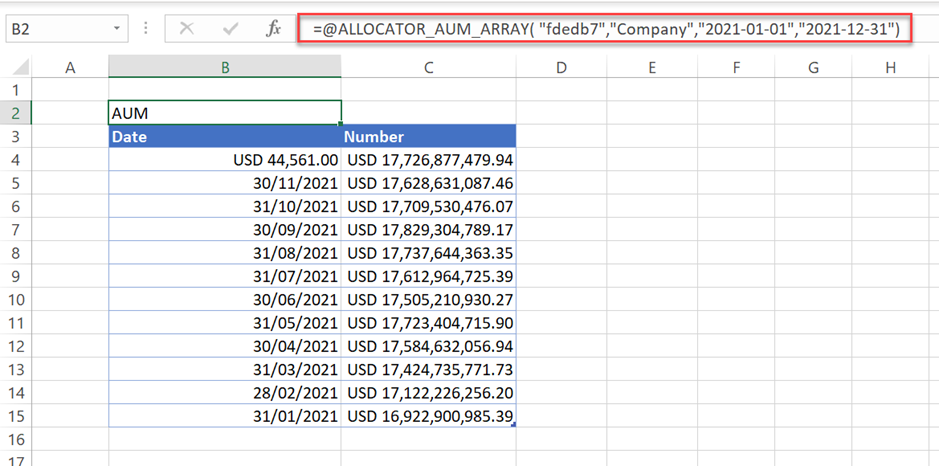Select column B header
The height and width of the screenshot is (466, 939).
click(x=224, y=67)
